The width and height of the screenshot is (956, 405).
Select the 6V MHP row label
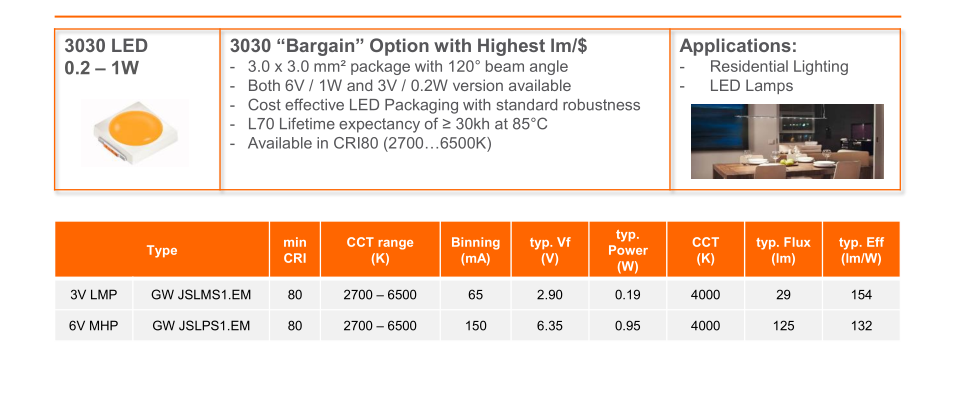(x=94, y=326)
